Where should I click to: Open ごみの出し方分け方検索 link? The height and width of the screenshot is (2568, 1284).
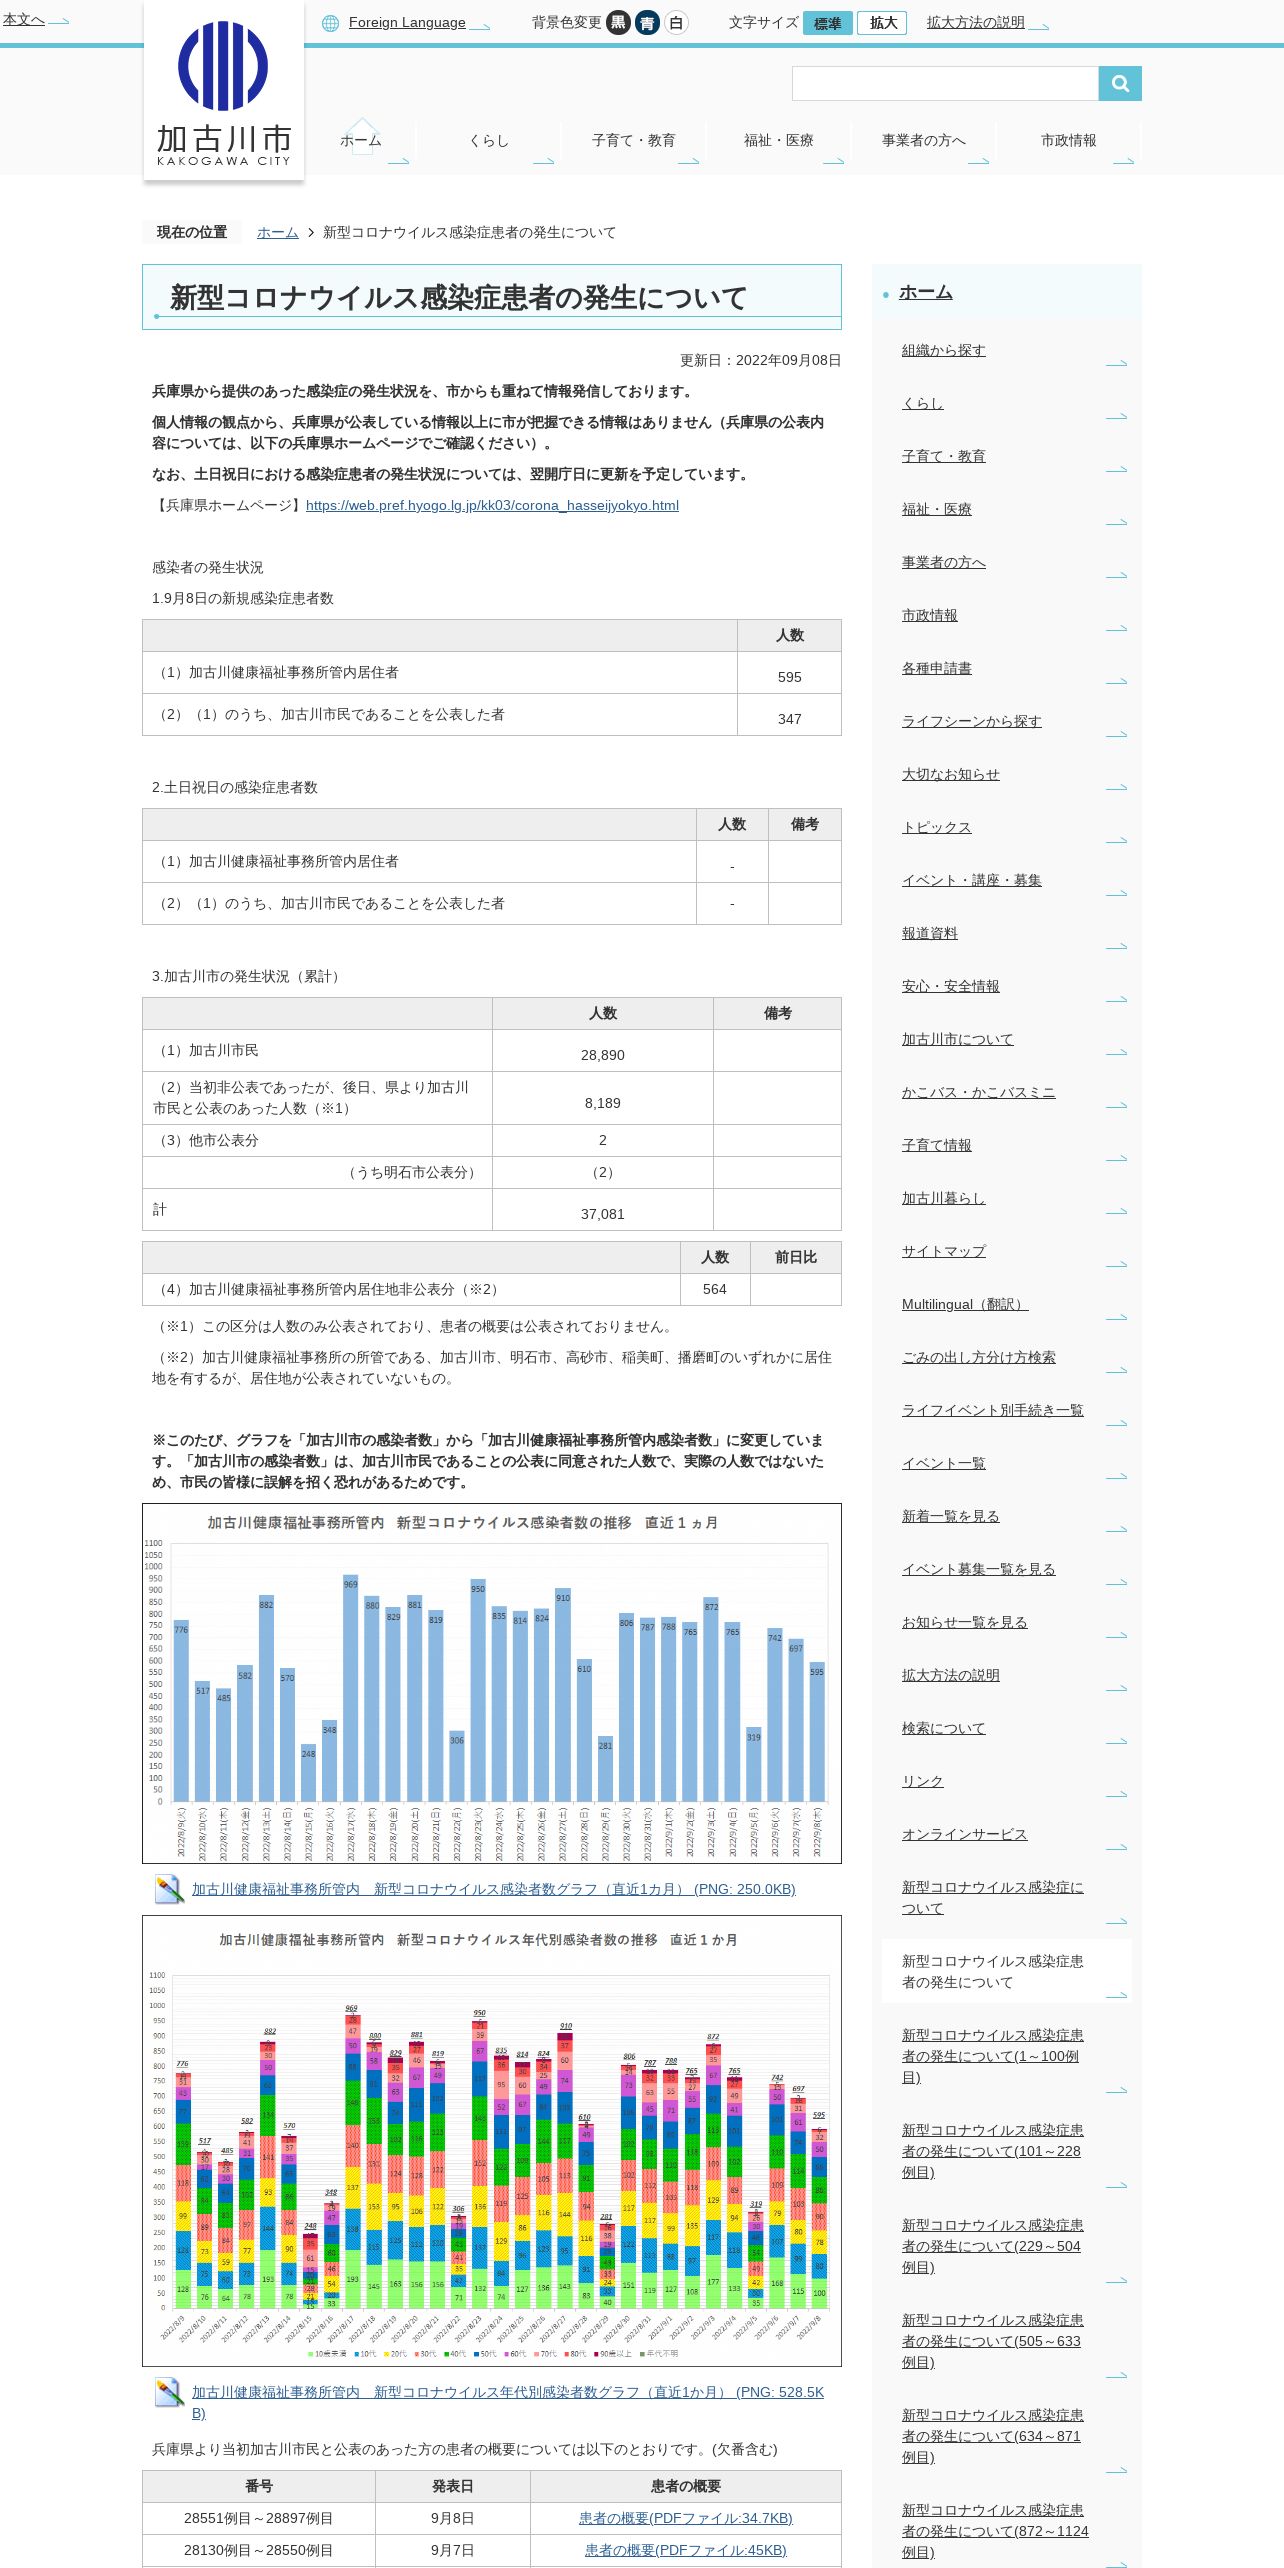tap(978, 1357)
